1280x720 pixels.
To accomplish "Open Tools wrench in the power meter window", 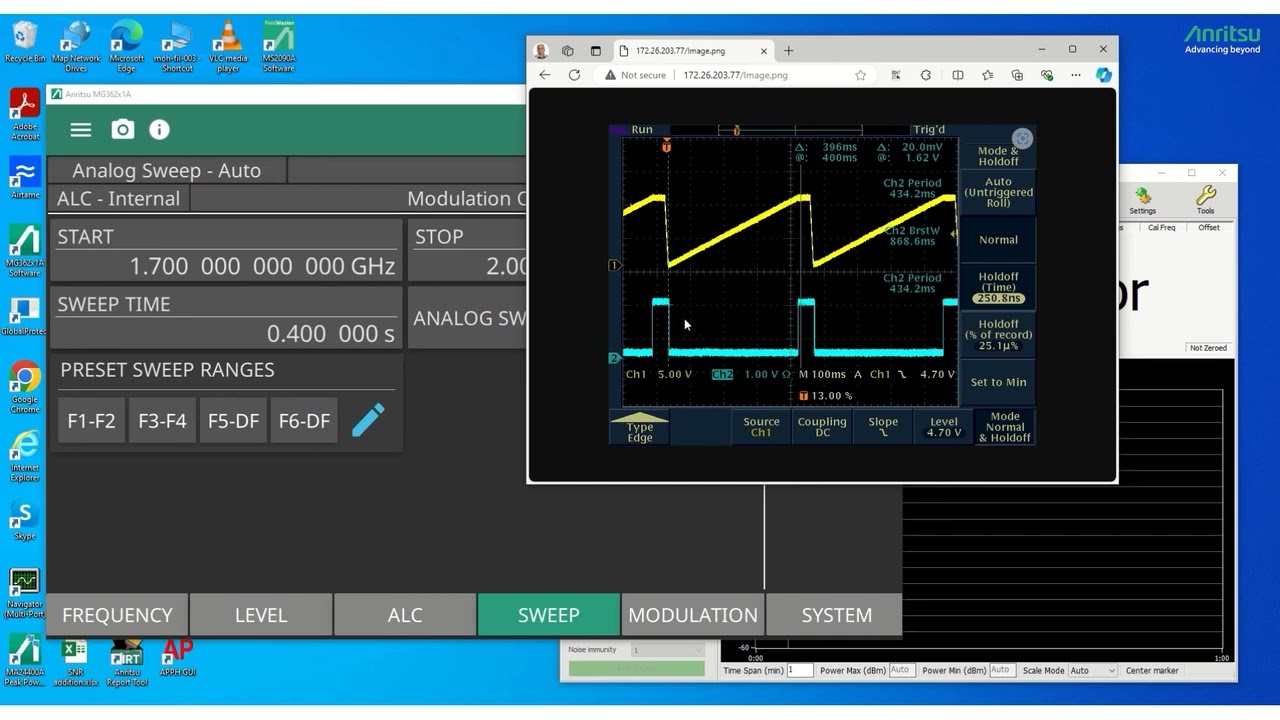I will pyautogui.click(x=1205, y=200).
